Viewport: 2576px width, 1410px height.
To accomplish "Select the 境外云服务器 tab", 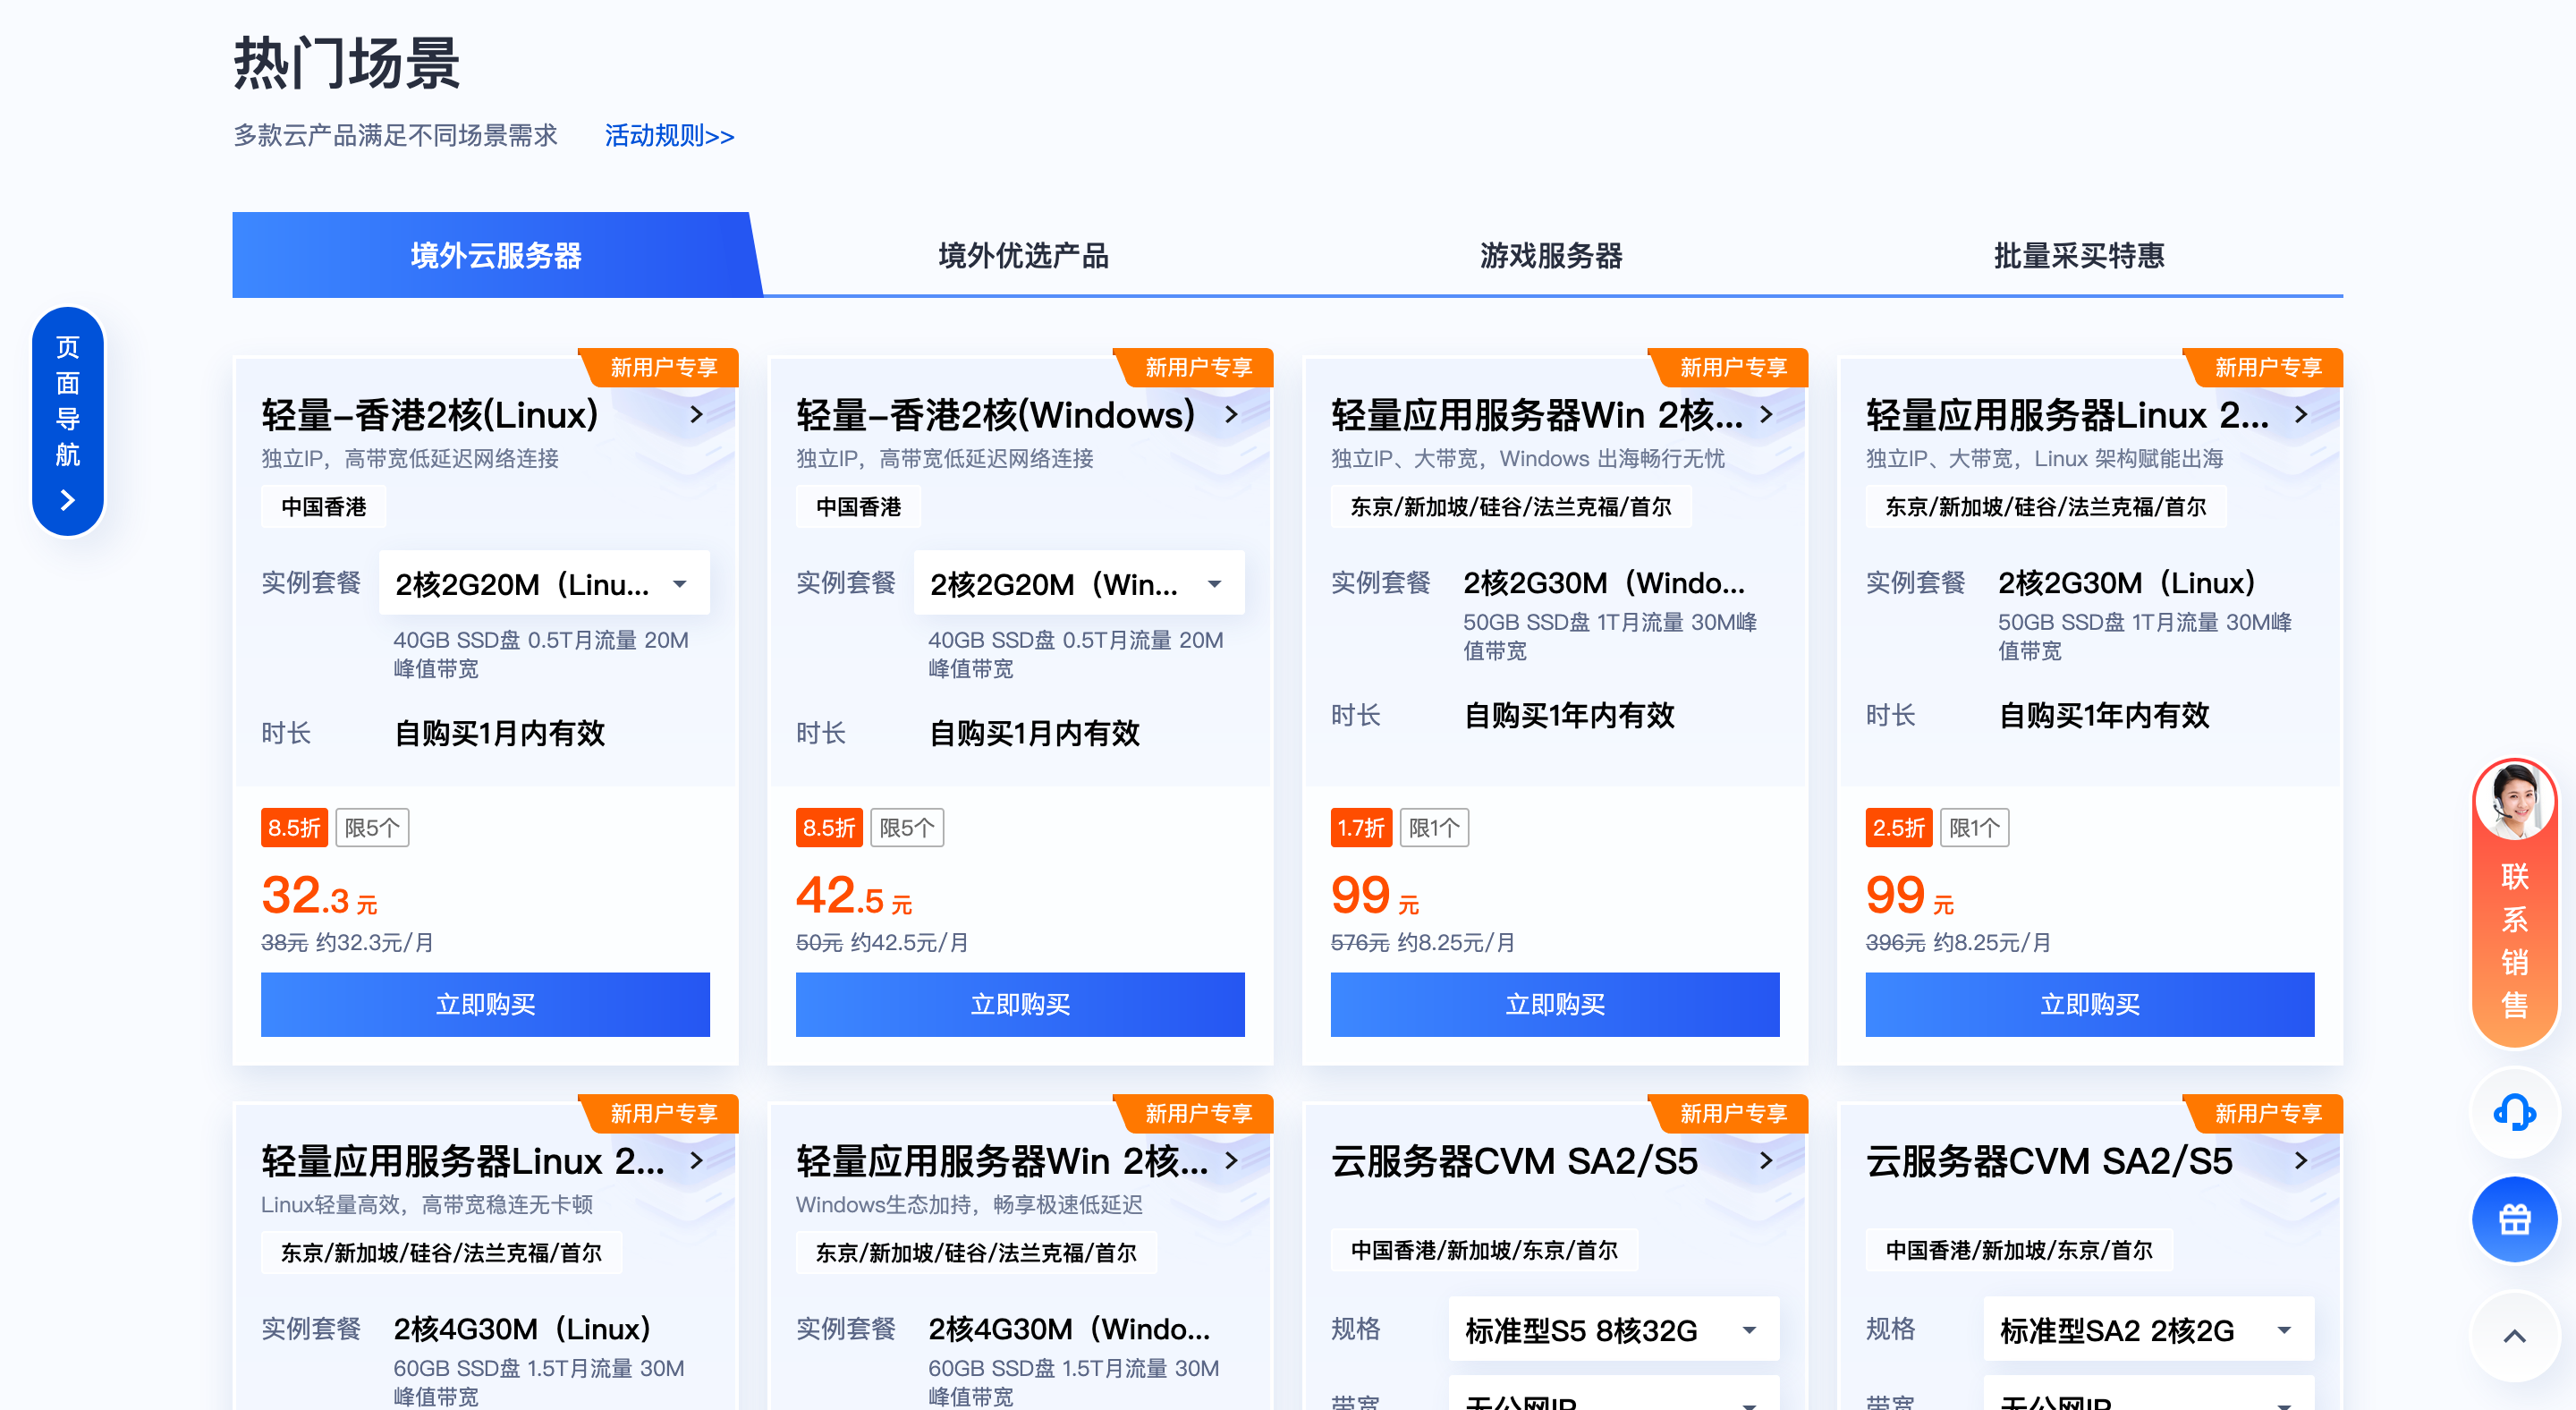I will click(496, 255).
